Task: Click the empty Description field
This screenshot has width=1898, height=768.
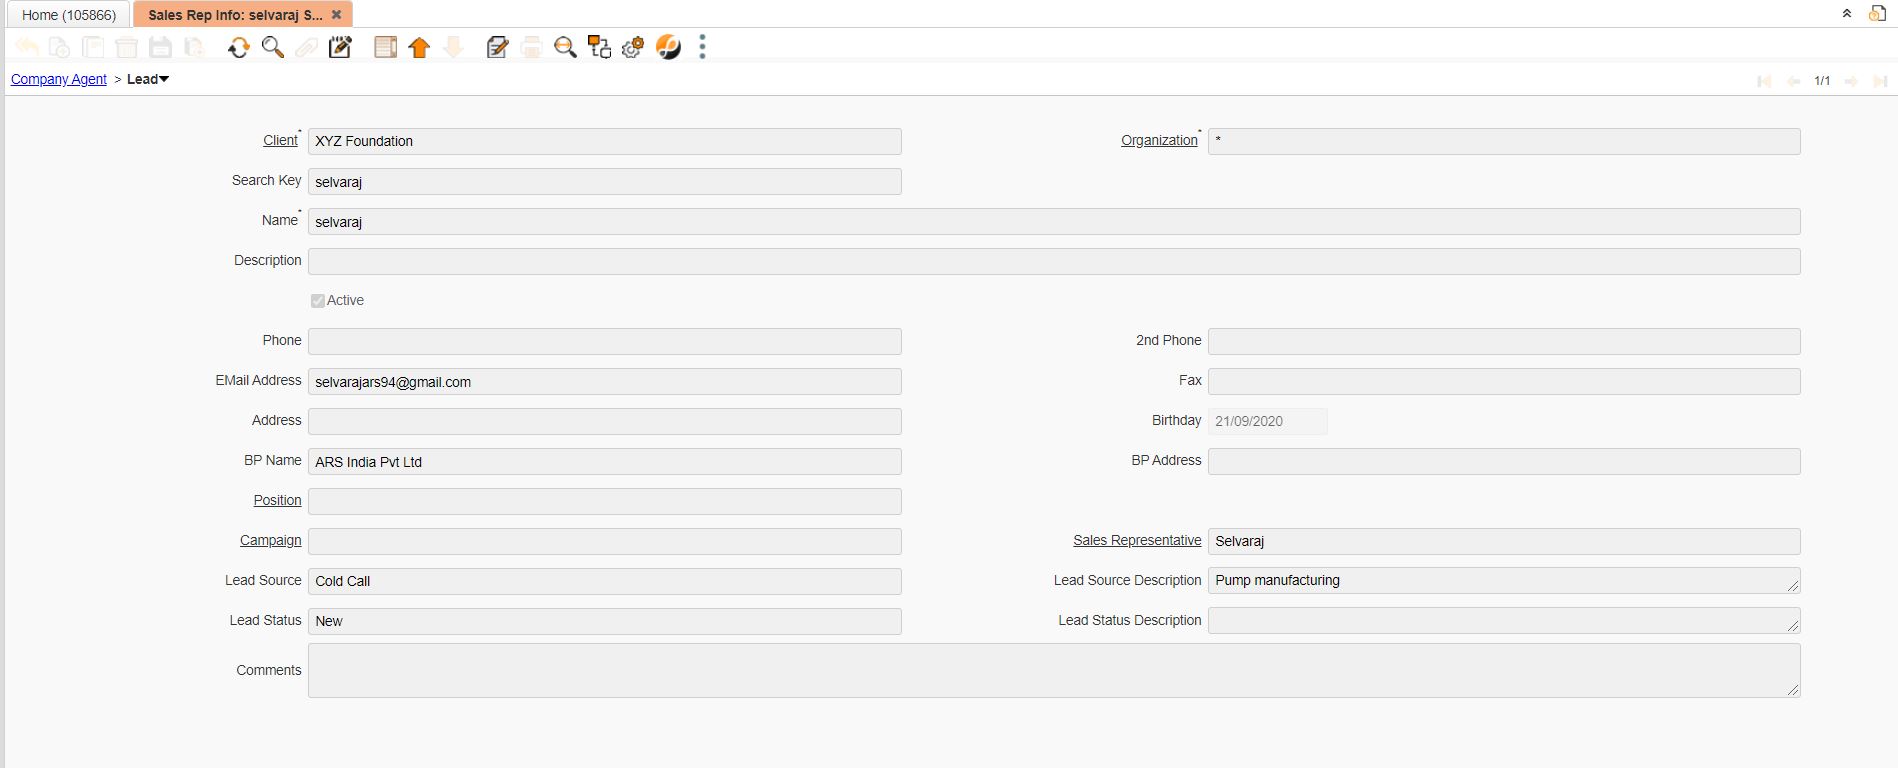Action: click(x=1054, y=261)
